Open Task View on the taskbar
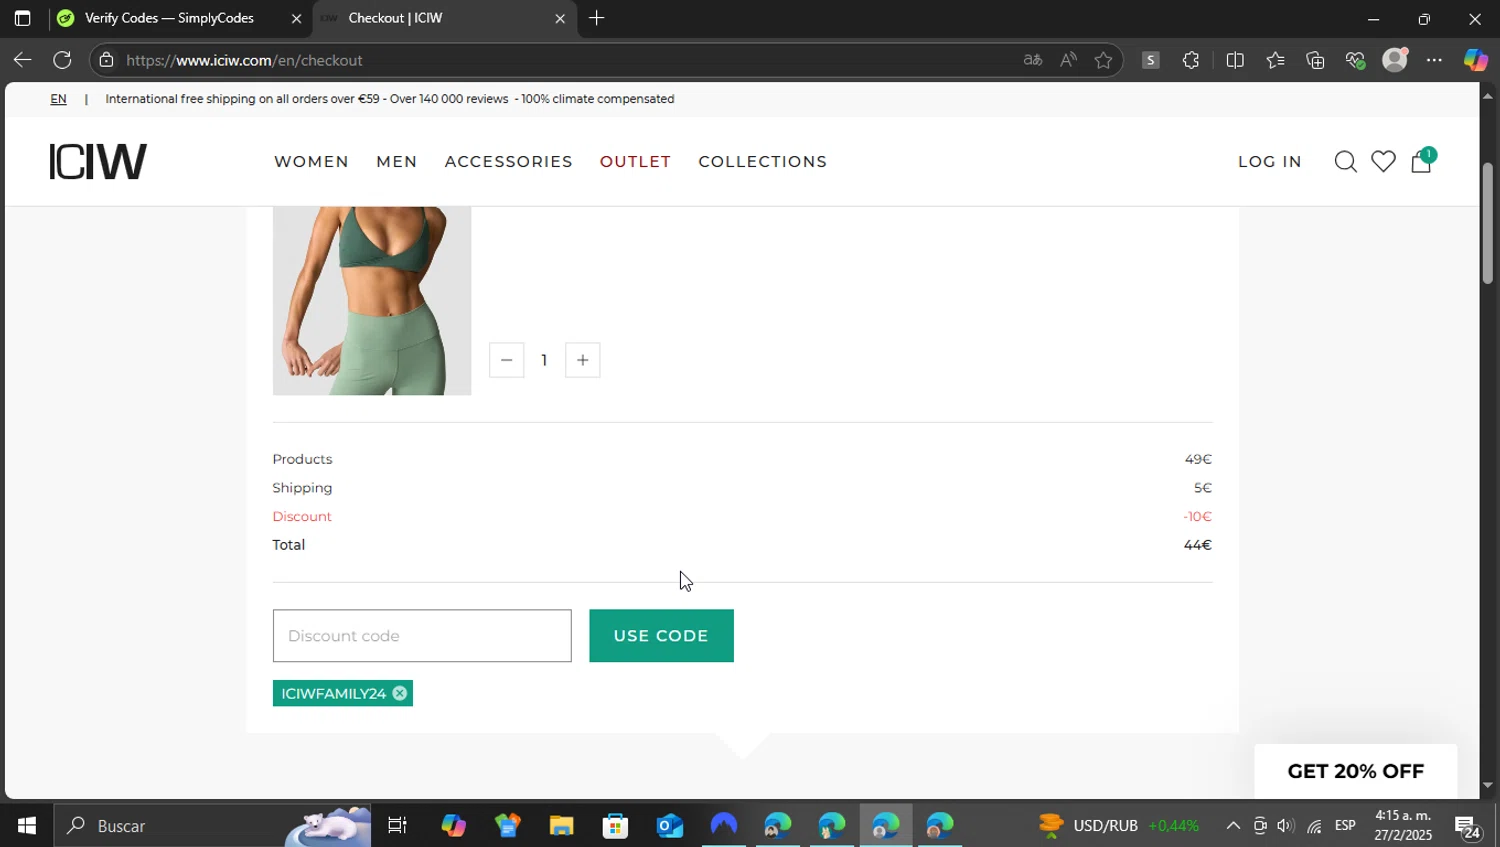 397,825
